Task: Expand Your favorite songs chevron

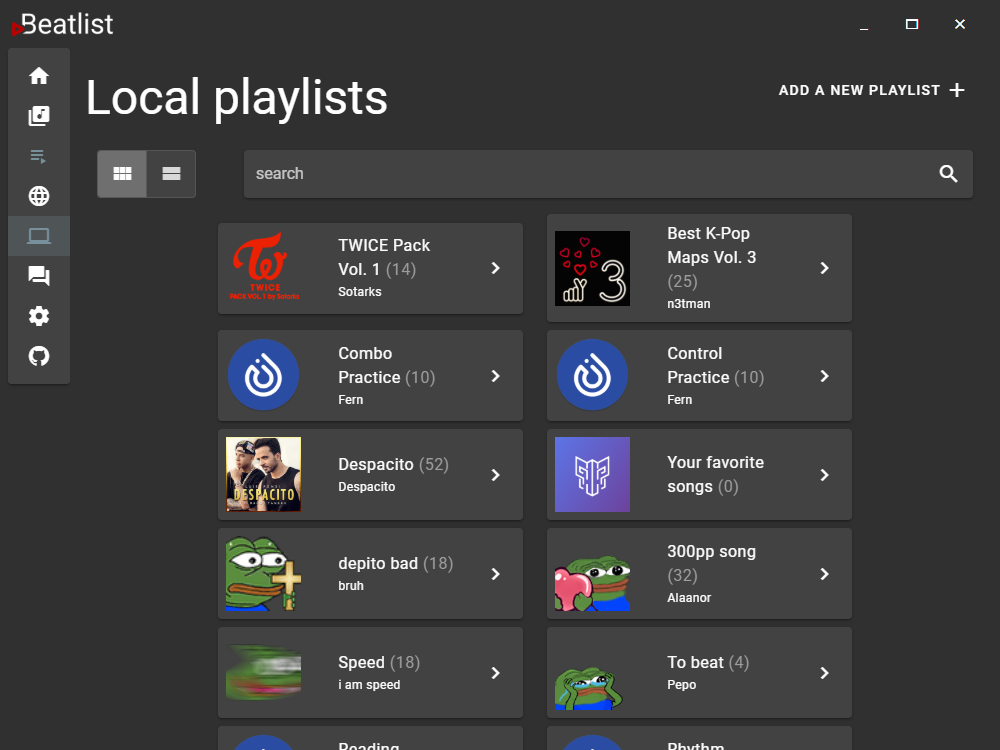Action: (x=825, y=475)
